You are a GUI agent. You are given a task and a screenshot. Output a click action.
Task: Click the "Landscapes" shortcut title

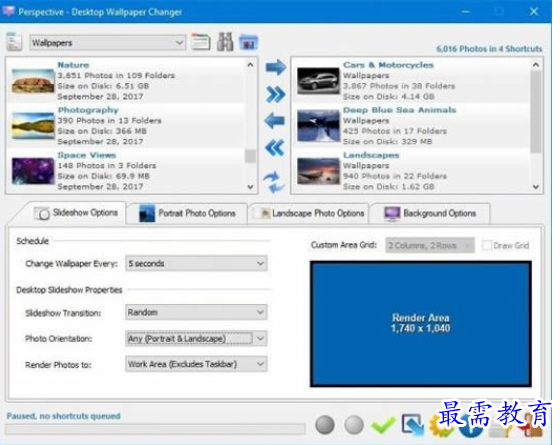(x=371, y=155)
